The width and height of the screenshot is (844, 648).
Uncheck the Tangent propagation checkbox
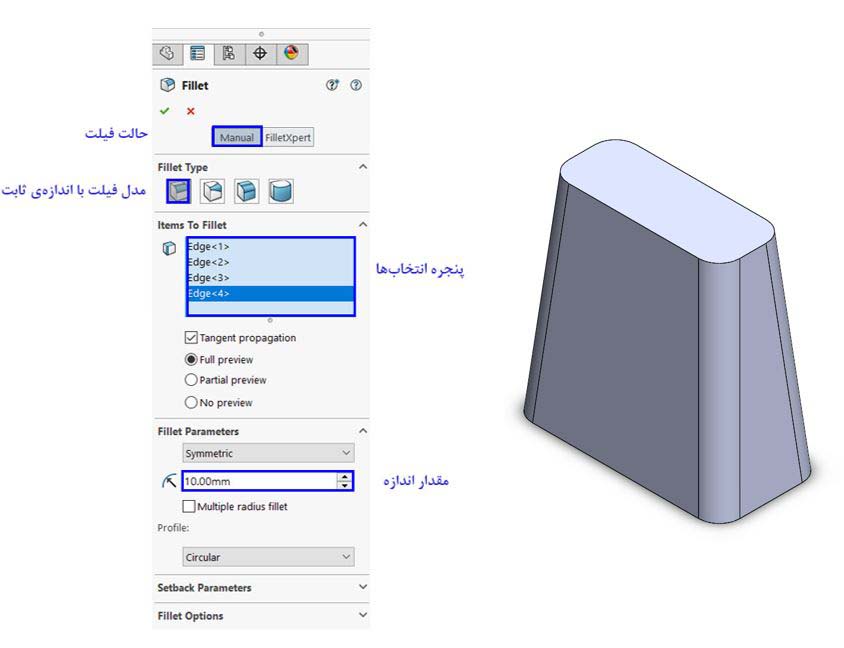(192, 338)
